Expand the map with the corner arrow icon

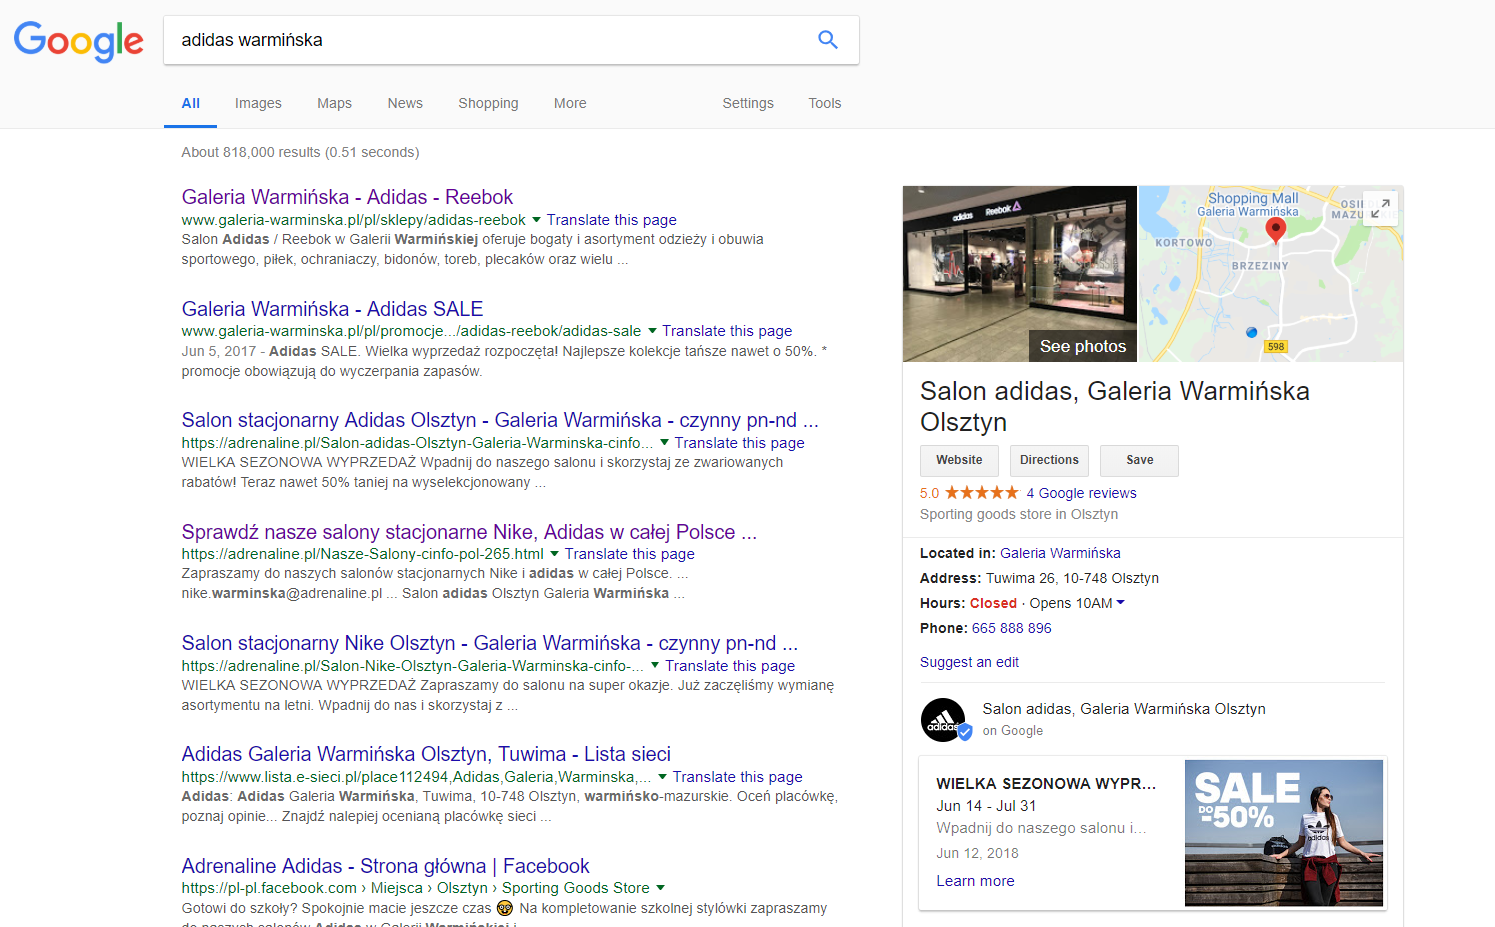pos(1380,208)
